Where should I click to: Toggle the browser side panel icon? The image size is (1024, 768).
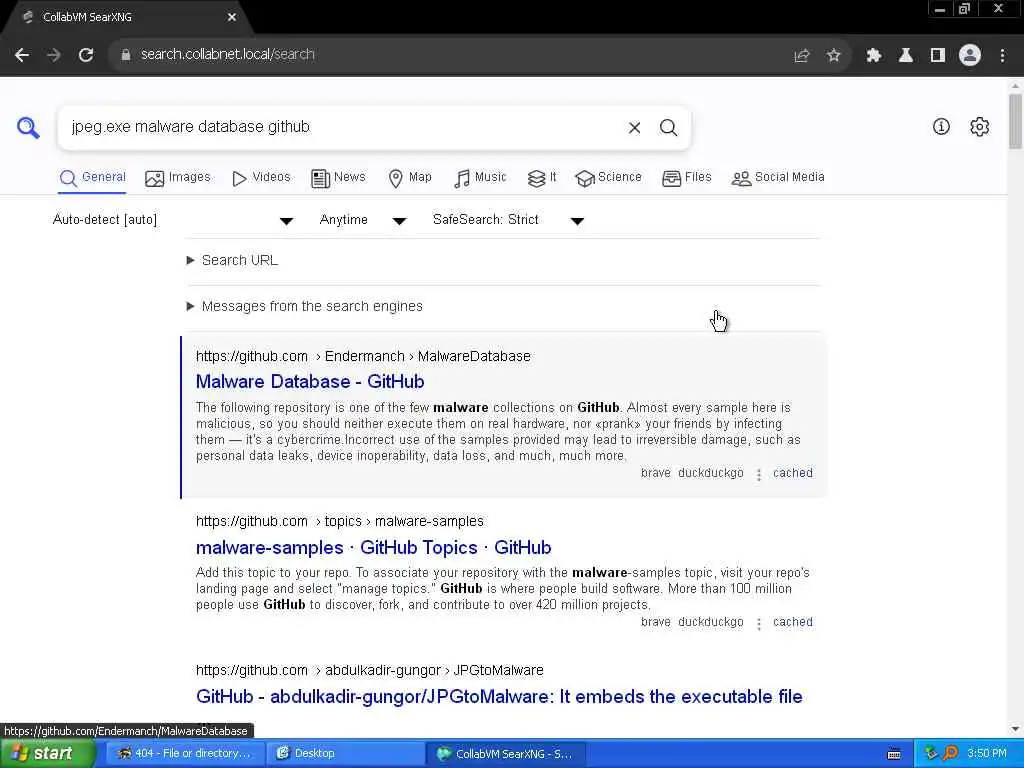[938, 56]
